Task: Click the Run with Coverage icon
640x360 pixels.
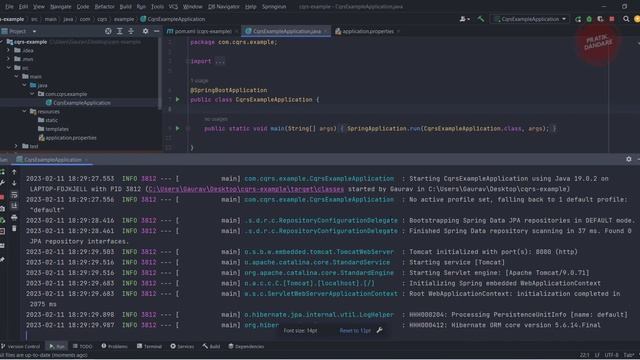Action: 600,19
